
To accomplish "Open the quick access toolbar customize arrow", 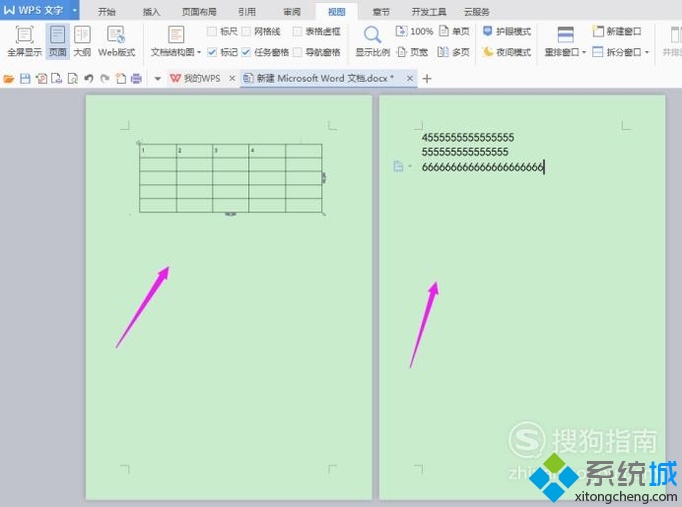I will 157,79.
